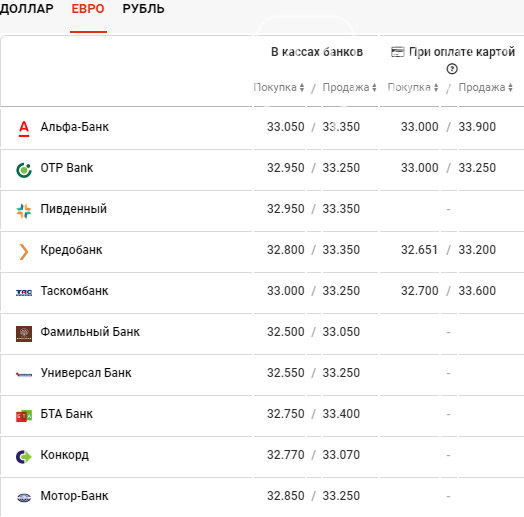Image resolution: width=524 pixels, height=517 pixels.
Task: Sort by card payment Продажа column
Action: tap(485, 88)
